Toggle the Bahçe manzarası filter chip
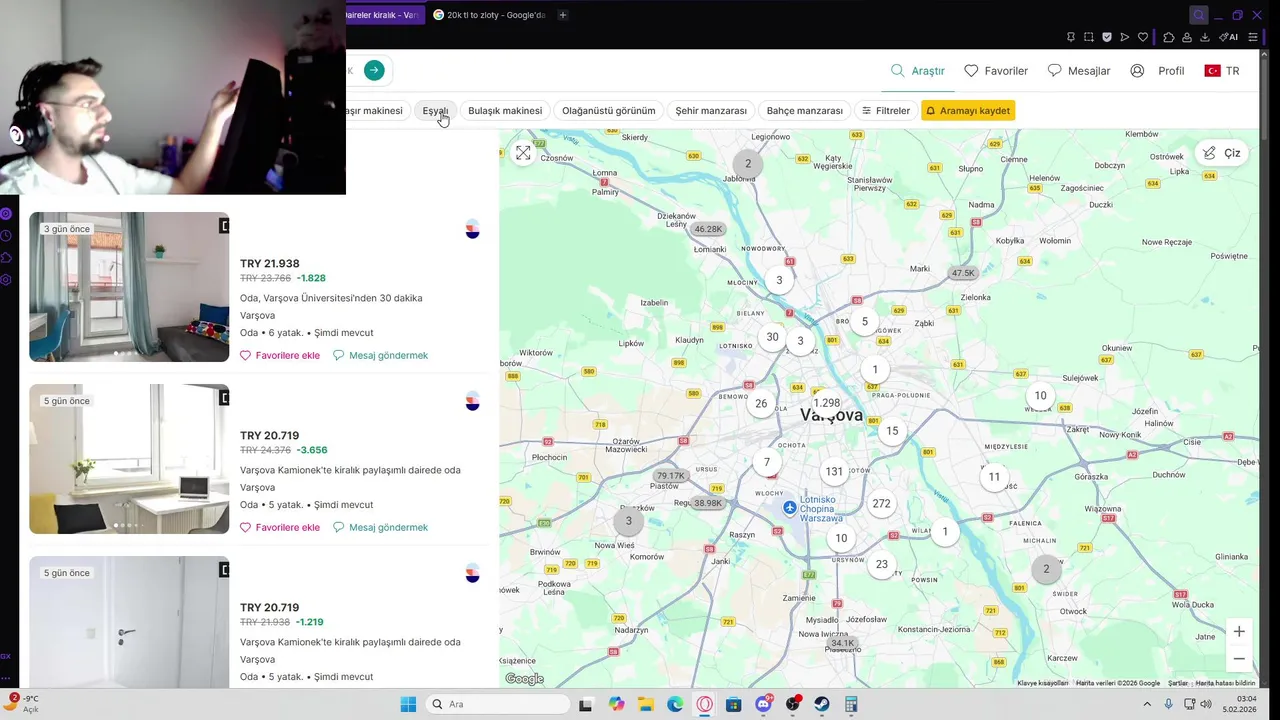Image resolution: width=1280 pixels, height=720 pixels. pos(805,111)
